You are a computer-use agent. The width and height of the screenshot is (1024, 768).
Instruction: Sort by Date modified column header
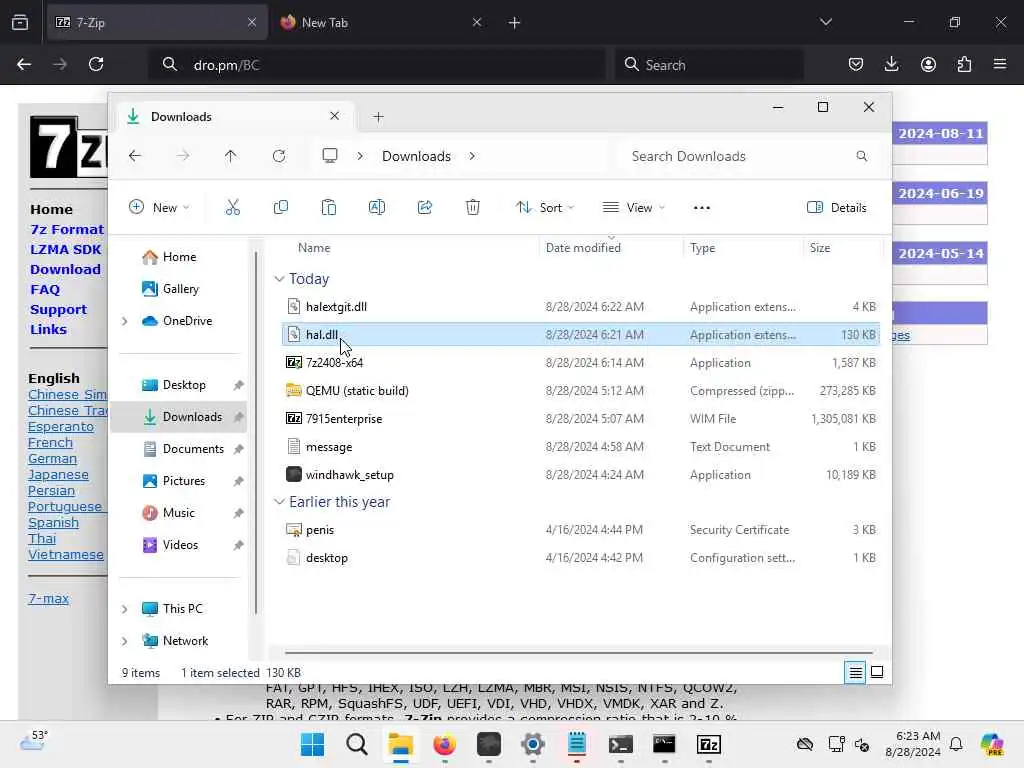click(x=583, y=248)
